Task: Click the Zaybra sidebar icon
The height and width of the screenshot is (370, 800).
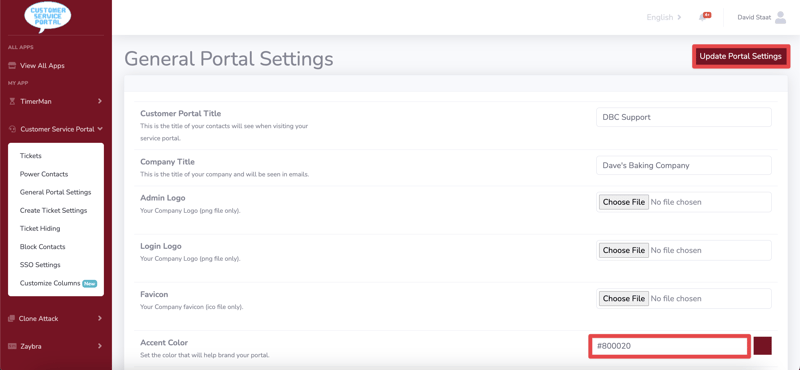Action: 13,346
